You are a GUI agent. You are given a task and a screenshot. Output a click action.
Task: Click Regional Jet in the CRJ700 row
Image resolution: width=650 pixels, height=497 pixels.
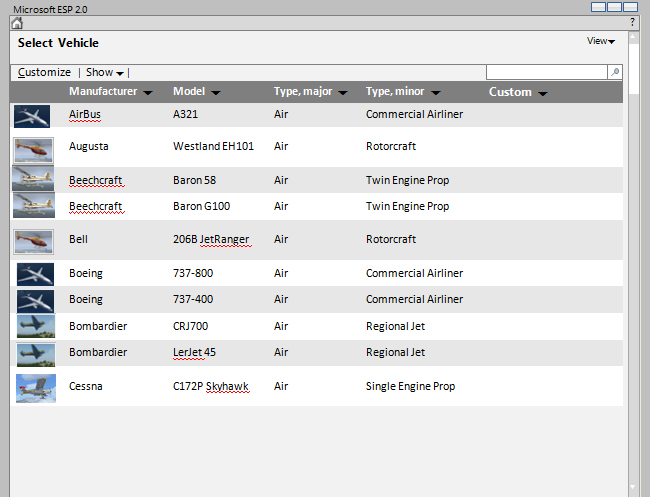pyautogui.click(x=395, y=327)
